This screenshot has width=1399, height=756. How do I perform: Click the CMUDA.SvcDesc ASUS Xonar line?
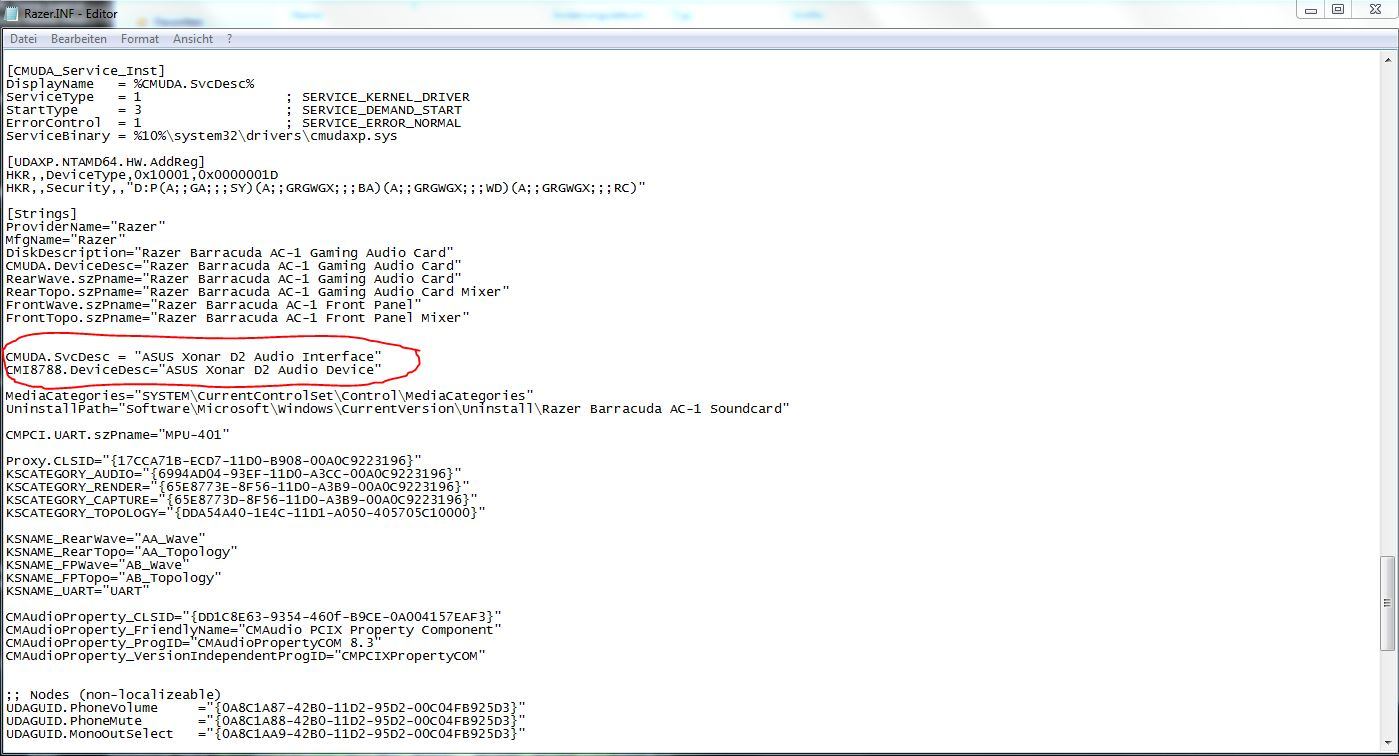point(193,357)
